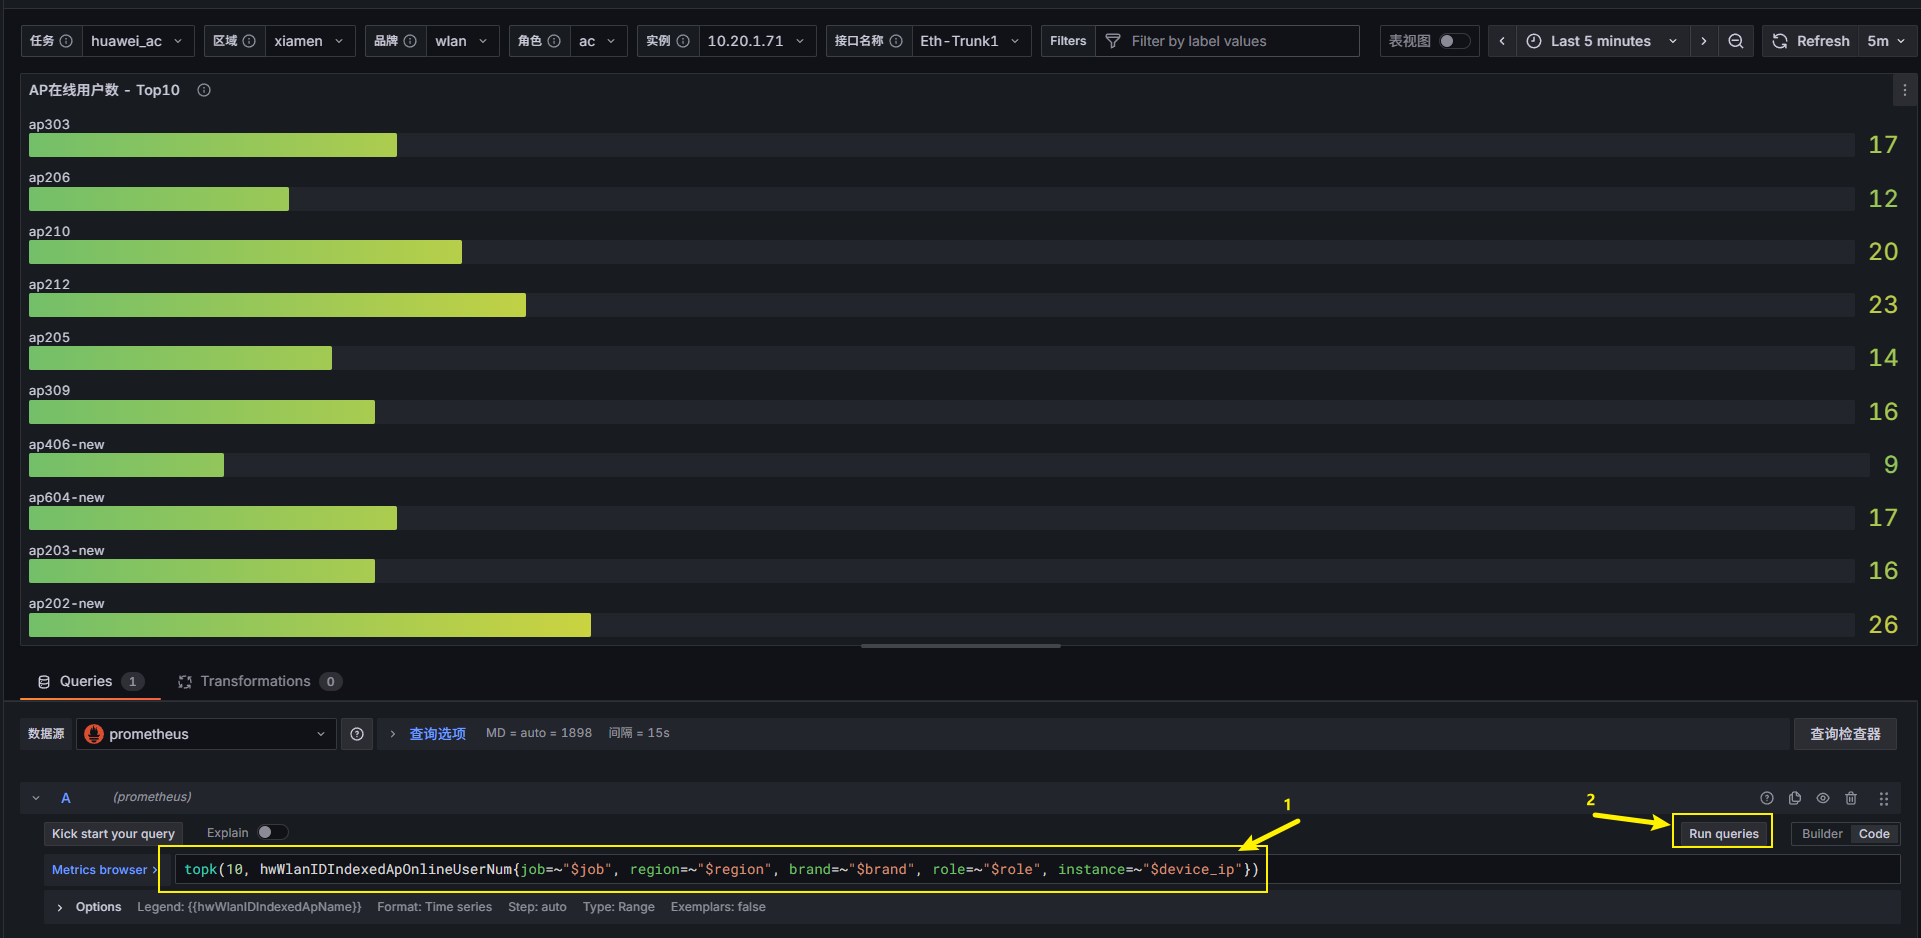Click the zoom out time range icon
Image resolution: width=1921 pixels, height=938 pixels.
pyautogui.click(x=1736, y=41)
